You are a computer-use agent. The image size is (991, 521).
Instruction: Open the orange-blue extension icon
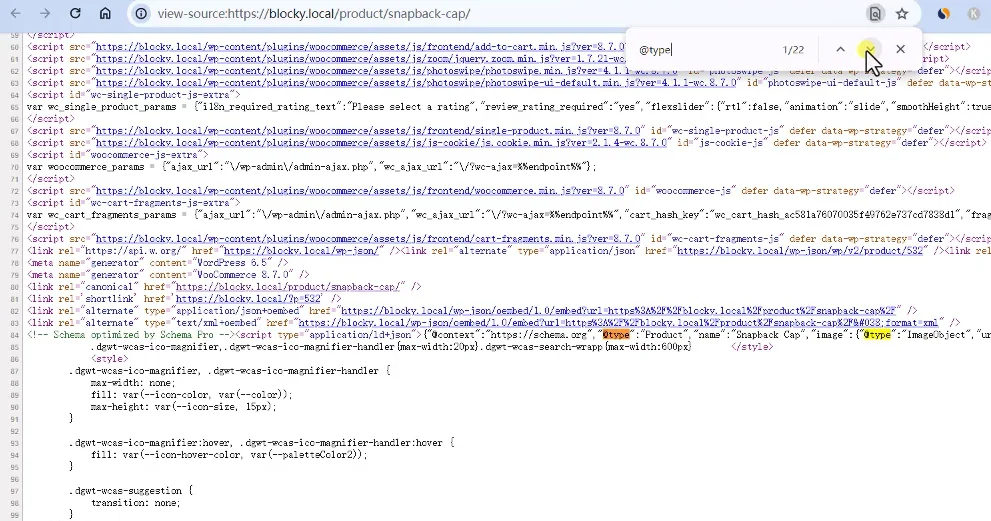pyautogui.click(x=944, y=13)
